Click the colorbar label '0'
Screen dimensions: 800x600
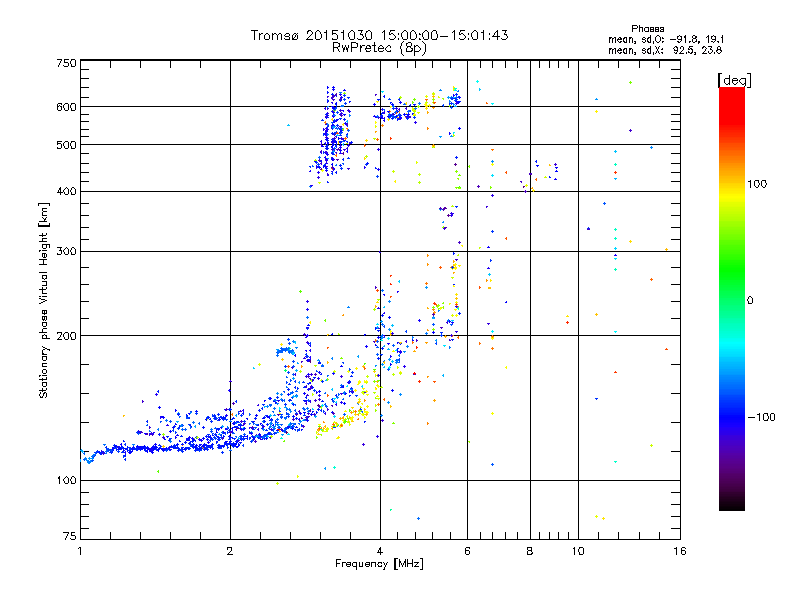coord(750,300)
